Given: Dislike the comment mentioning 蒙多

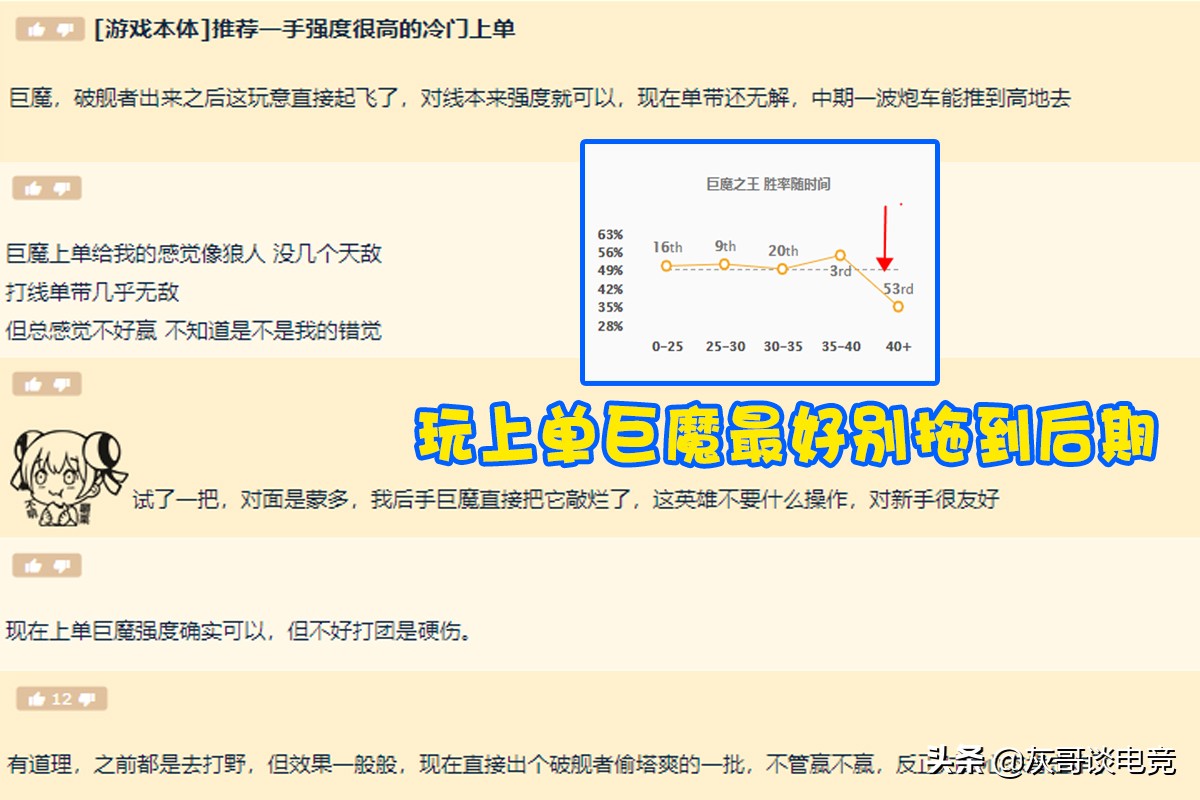Looking at the screenshot, I should (63, 385).
